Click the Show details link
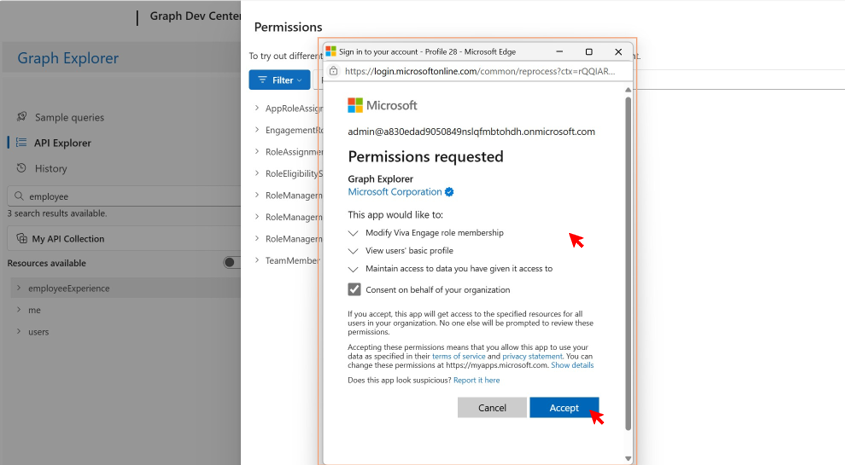This screenshot has width=845, height=465. (572, 365)
